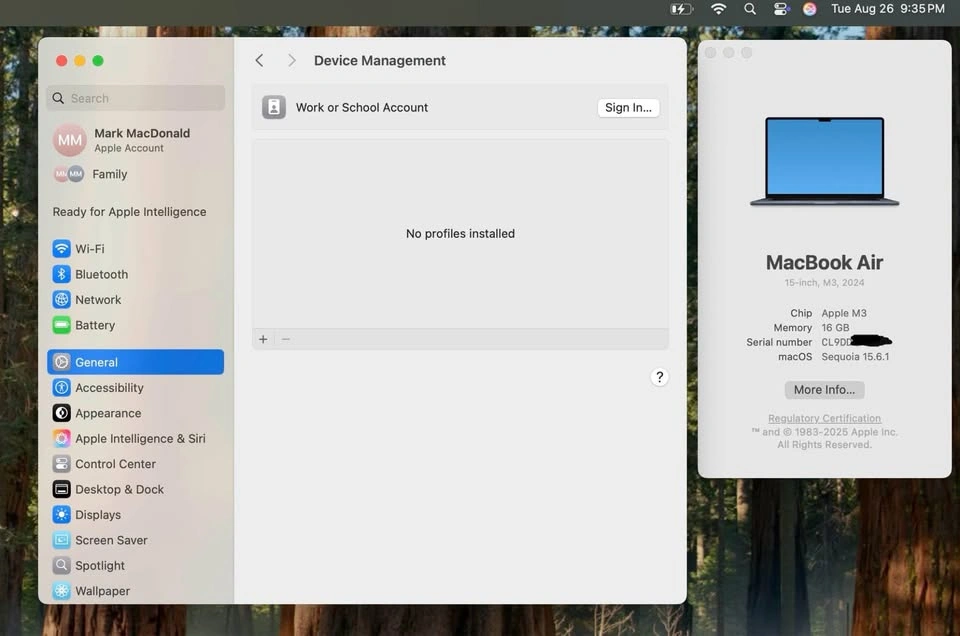The image size is (960, 636).
Task: Open Bluetooth settings pane
Action: (x=100, y=274)
